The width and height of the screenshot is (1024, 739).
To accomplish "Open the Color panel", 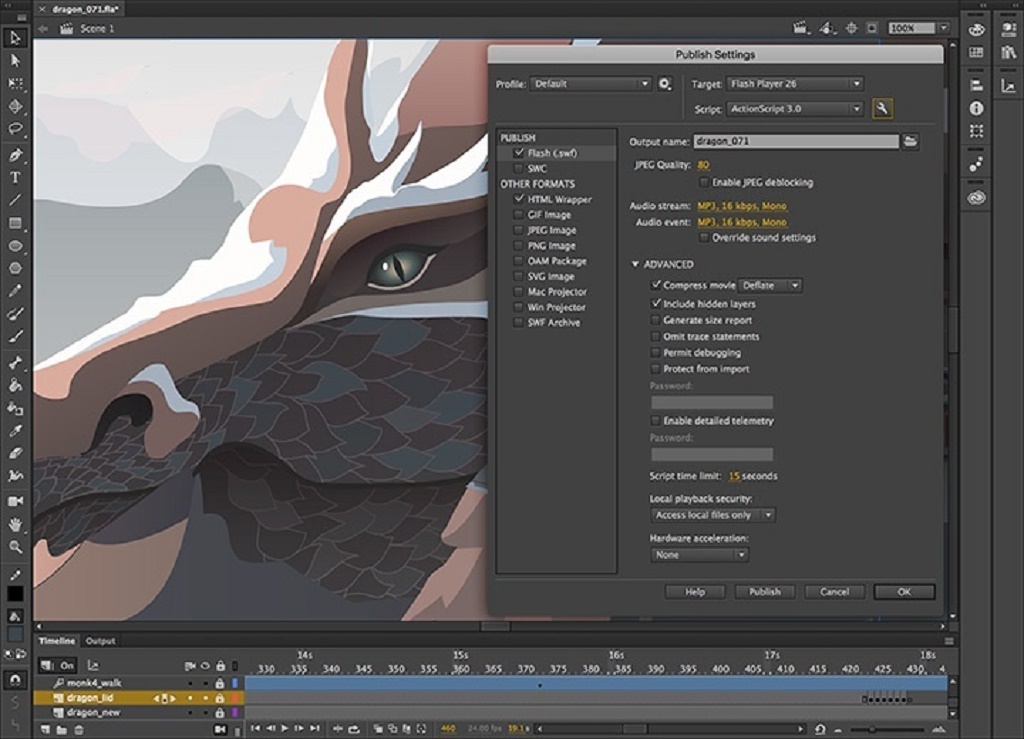I will (x=977, y=28).
